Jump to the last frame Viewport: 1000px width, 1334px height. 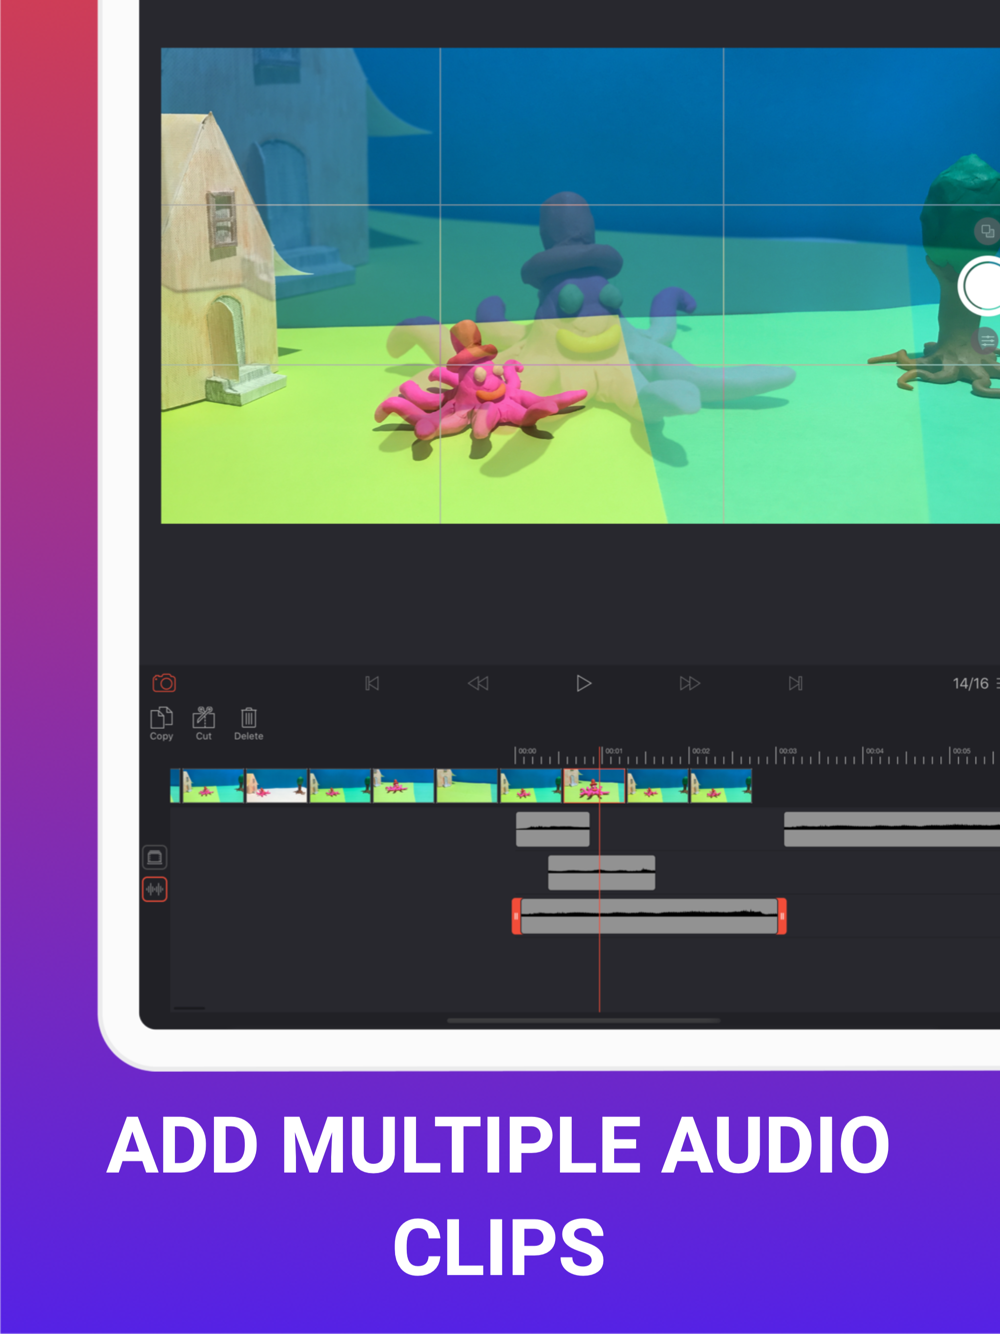point(796,683)
